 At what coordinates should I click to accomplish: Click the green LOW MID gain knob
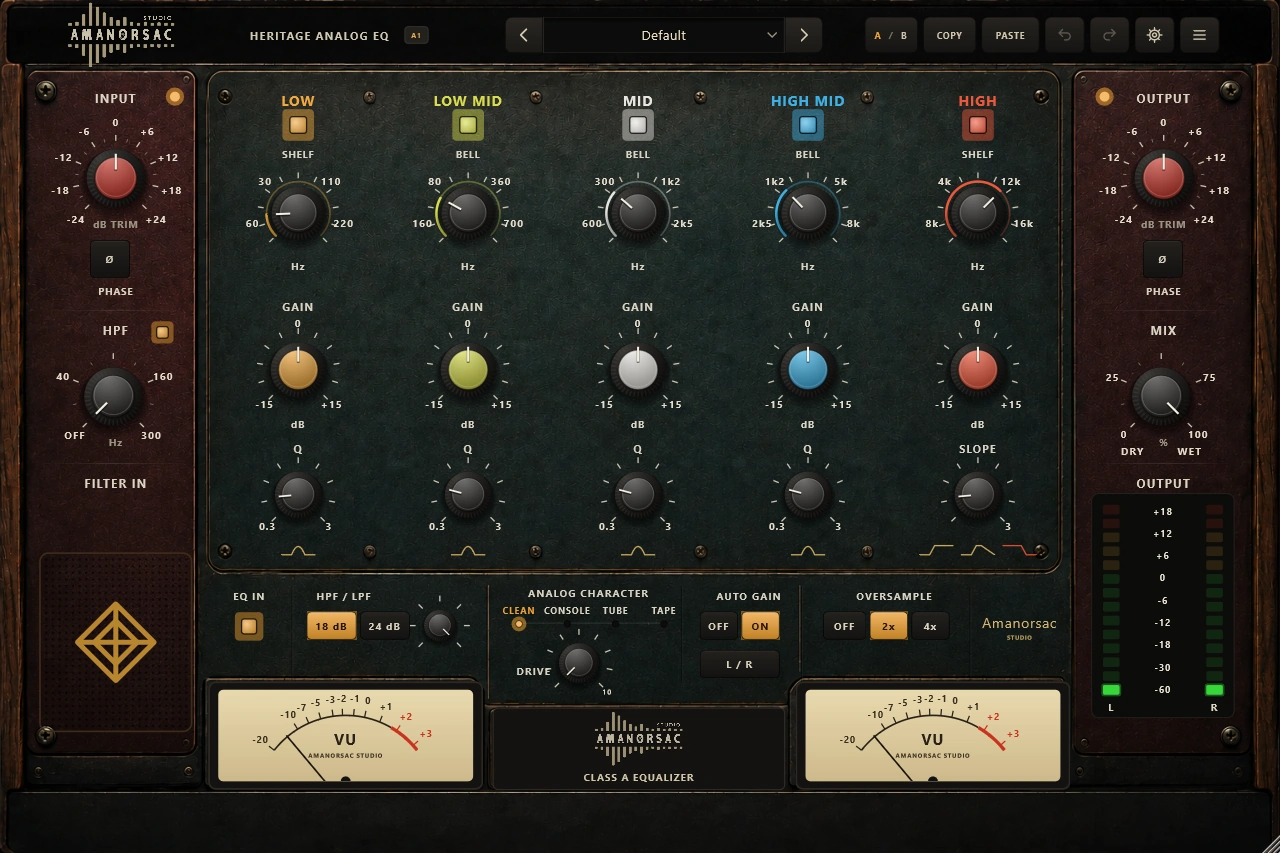click(x=468, y=369)
